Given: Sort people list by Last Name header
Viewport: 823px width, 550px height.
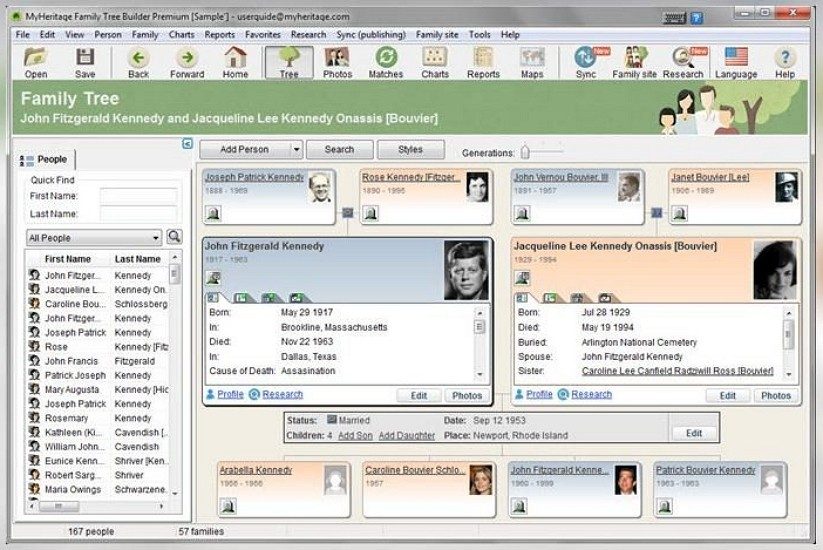Looking at the screenshot, I should tap(138, 259).
